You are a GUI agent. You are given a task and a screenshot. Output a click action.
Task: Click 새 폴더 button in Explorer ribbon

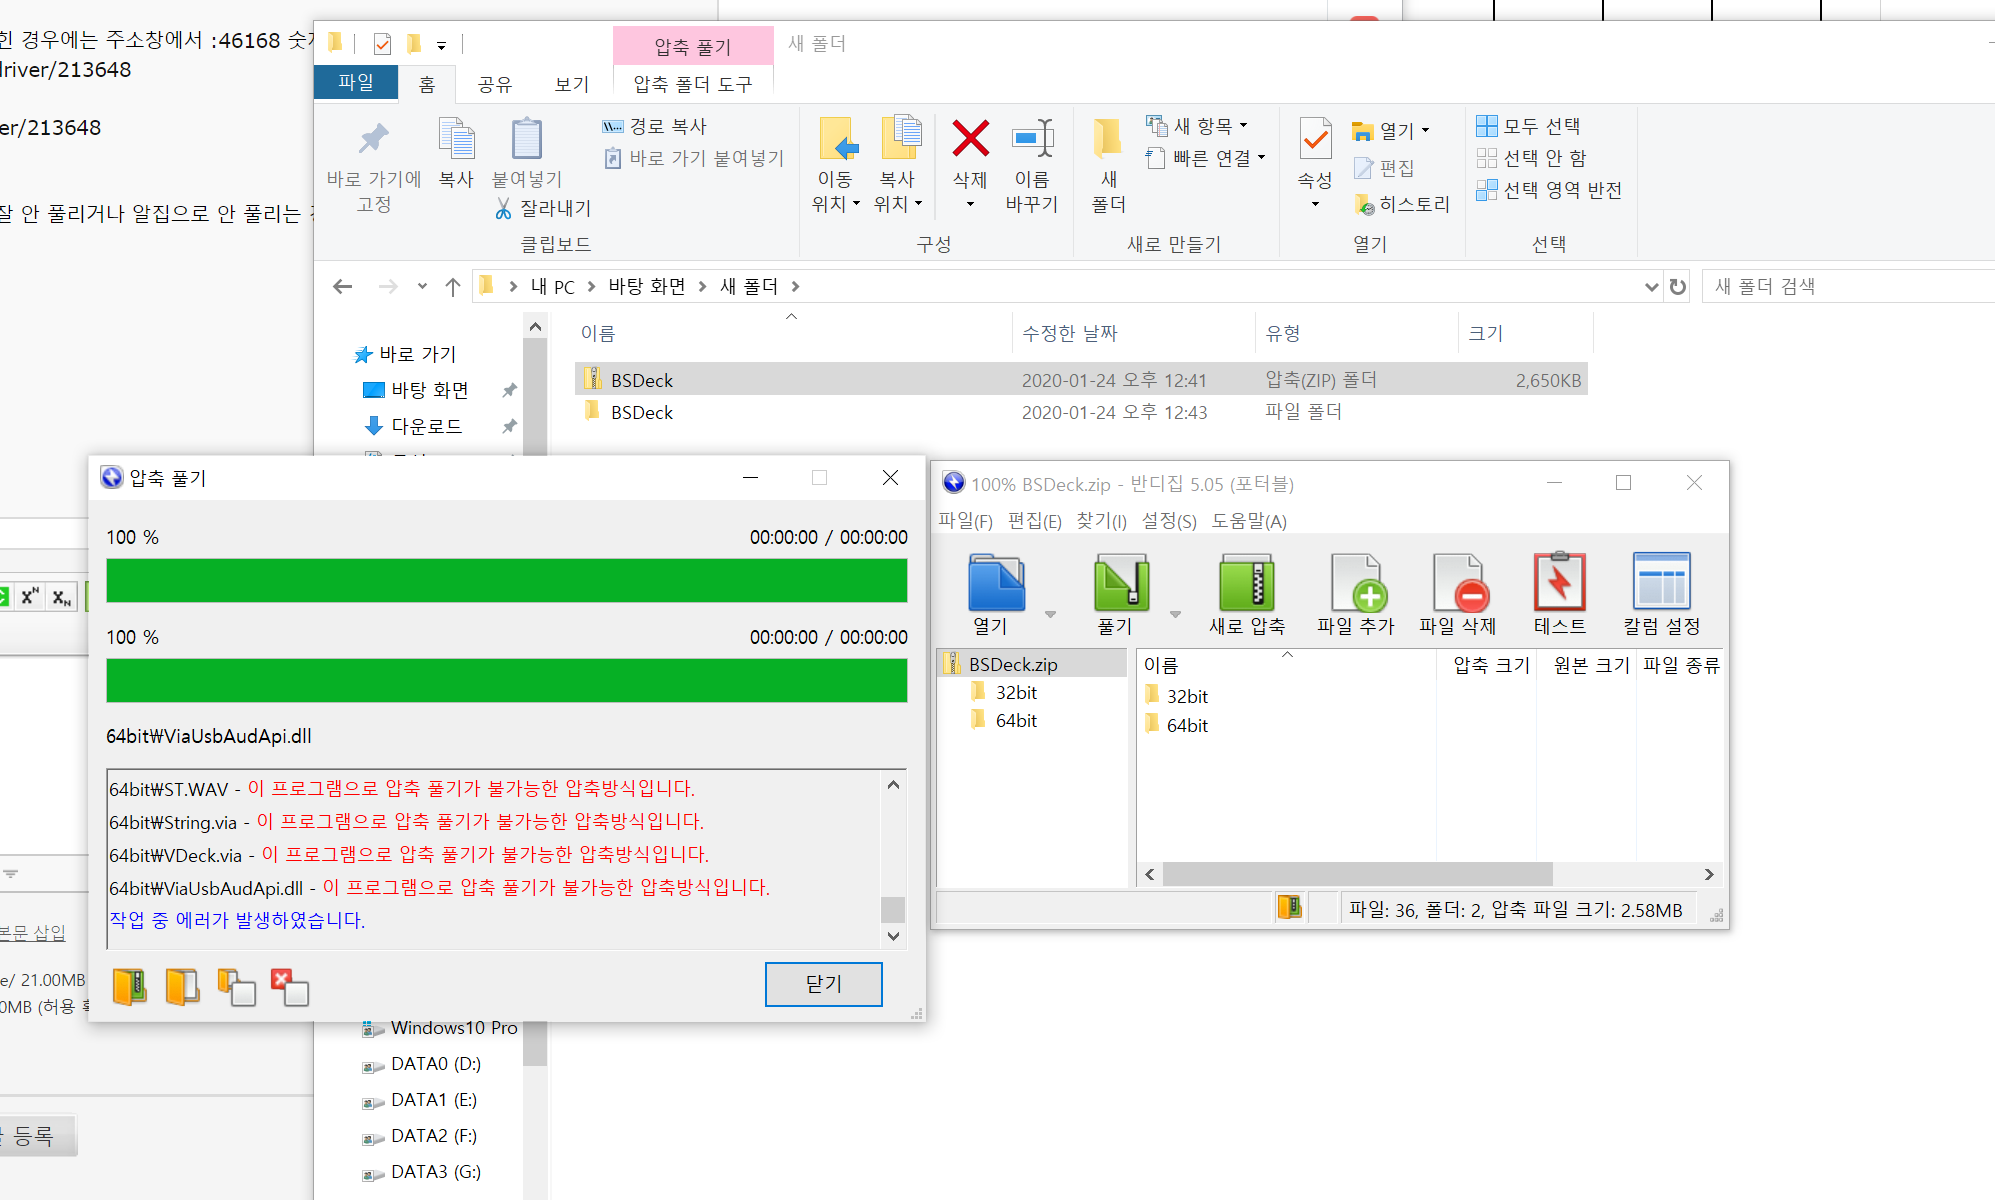pos(1108,165)
